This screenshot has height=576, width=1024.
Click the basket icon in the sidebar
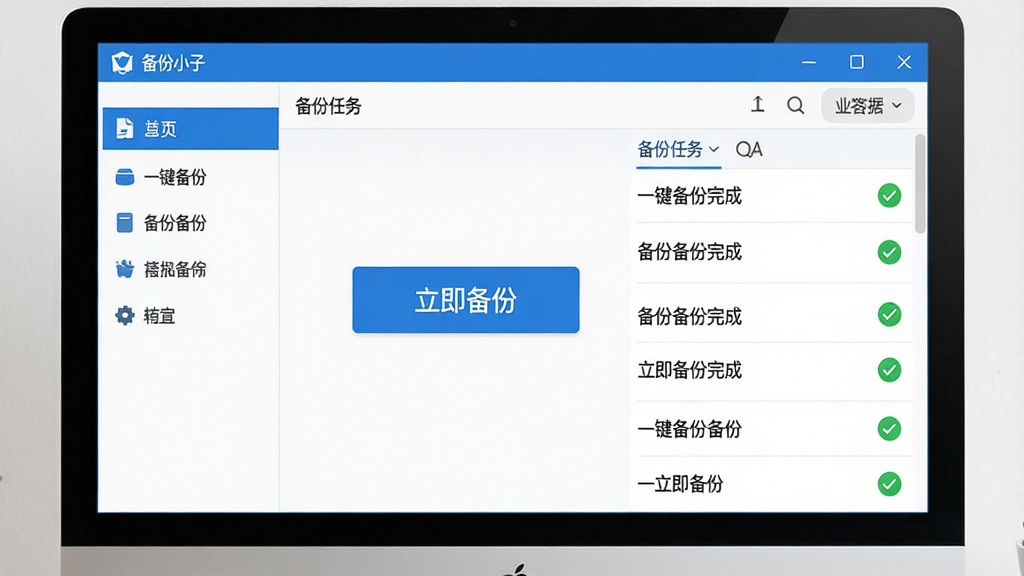click(x=125, y=269)
